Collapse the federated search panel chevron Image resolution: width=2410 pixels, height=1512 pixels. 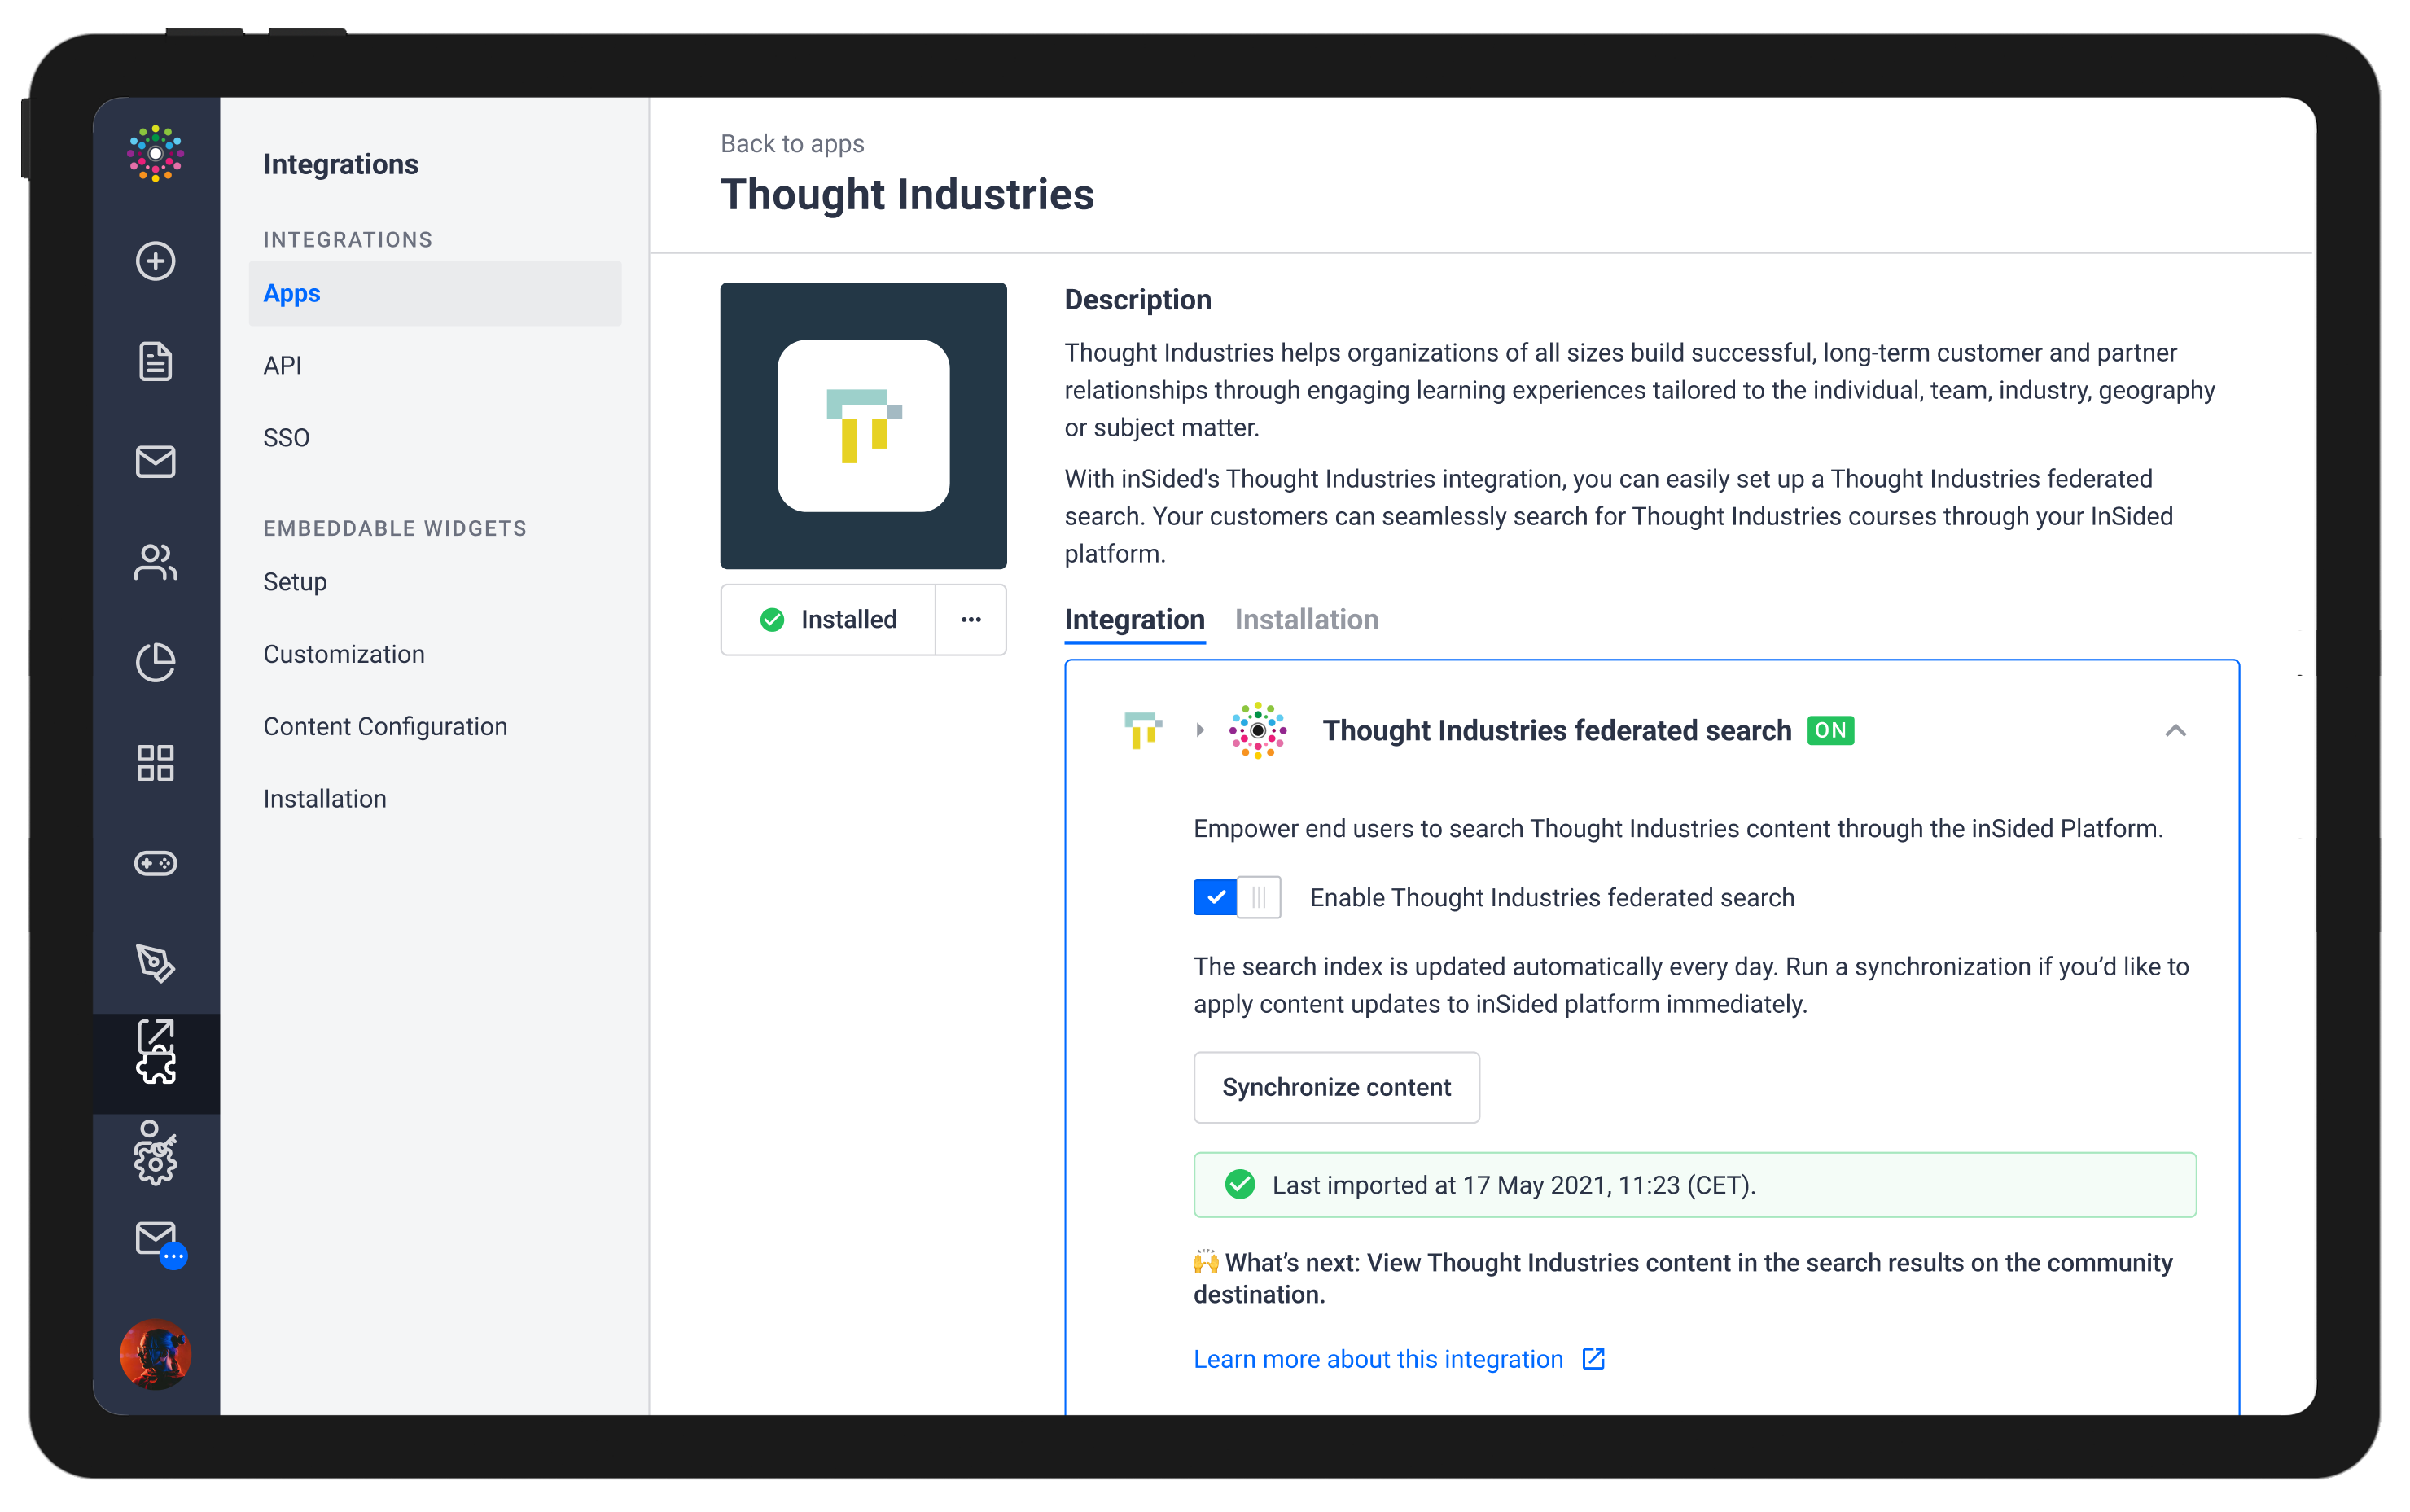[x=2175, y=730]
